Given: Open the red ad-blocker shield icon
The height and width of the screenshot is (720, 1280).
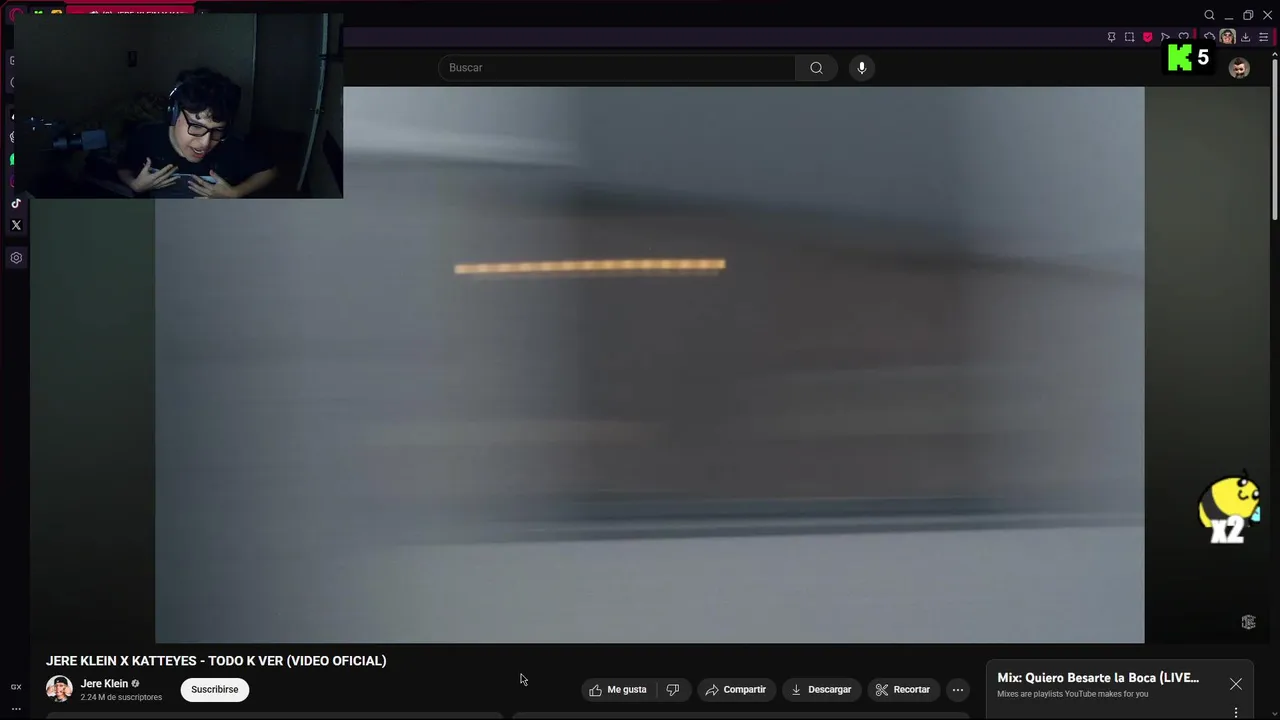Looking at the screenshot, I should pos(1147,37).
